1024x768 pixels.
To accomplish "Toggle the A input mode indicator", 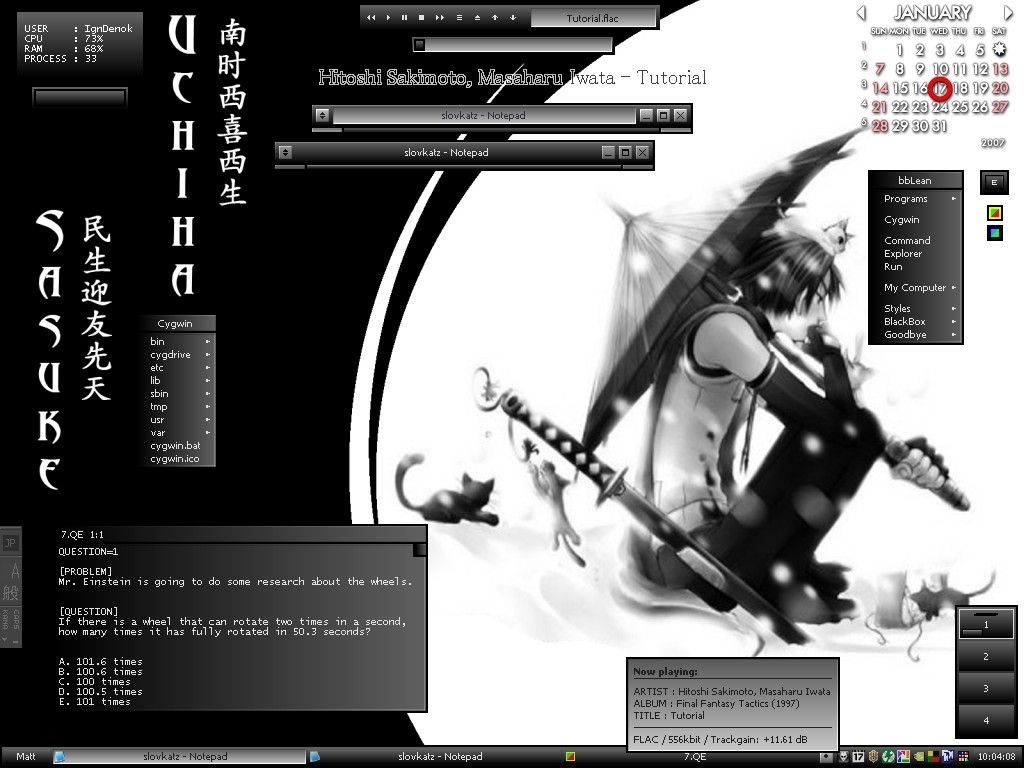I will [x=14, y=572].
